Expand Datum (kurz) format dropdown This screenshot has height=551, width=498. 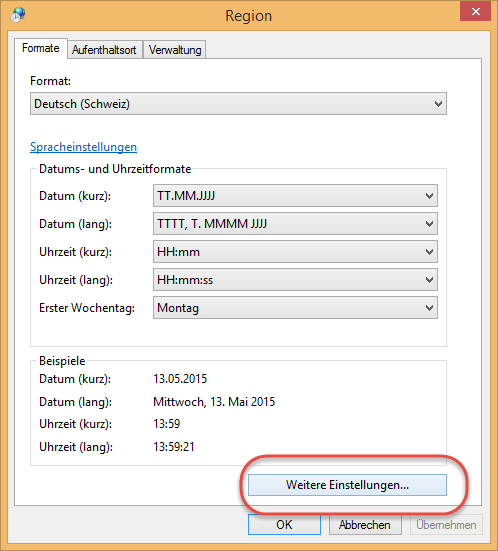(295, 195)
